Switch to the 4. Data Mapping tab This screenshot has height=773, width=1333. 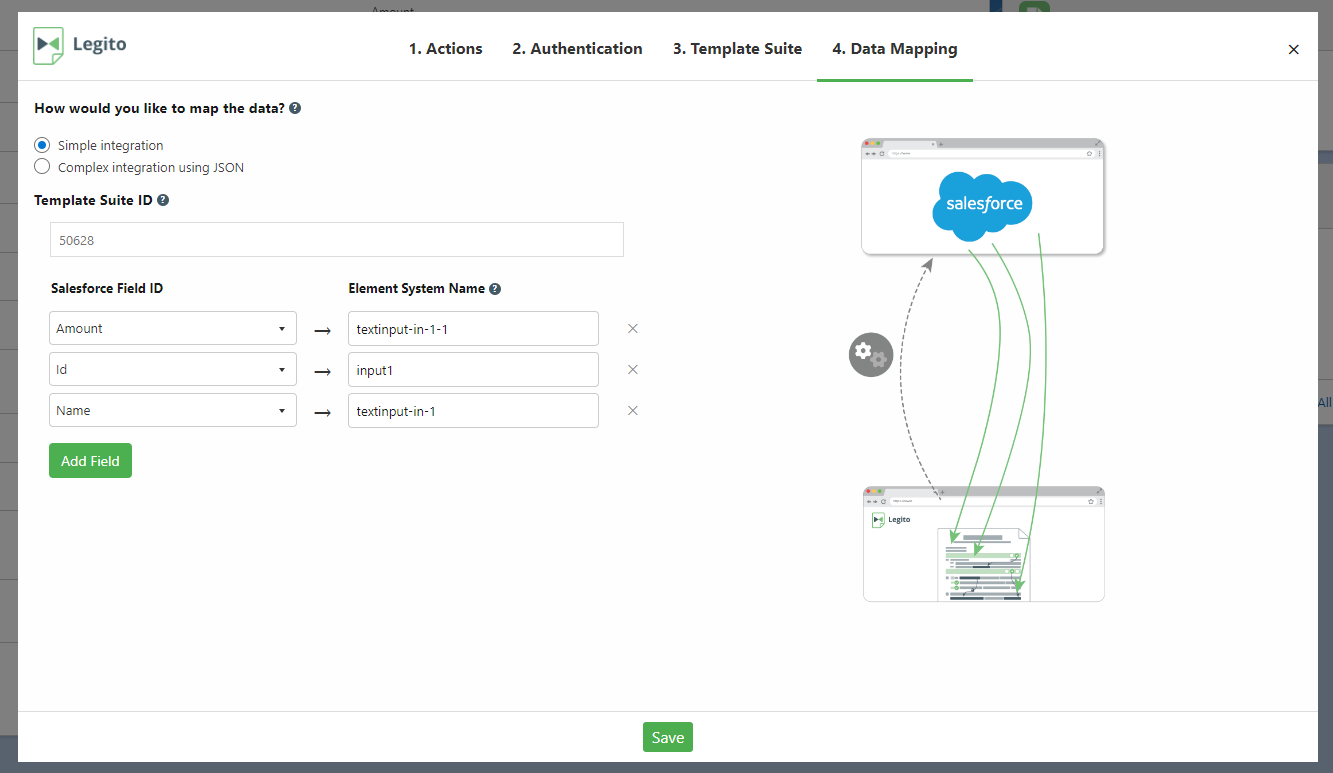click(x=894, y=48)
